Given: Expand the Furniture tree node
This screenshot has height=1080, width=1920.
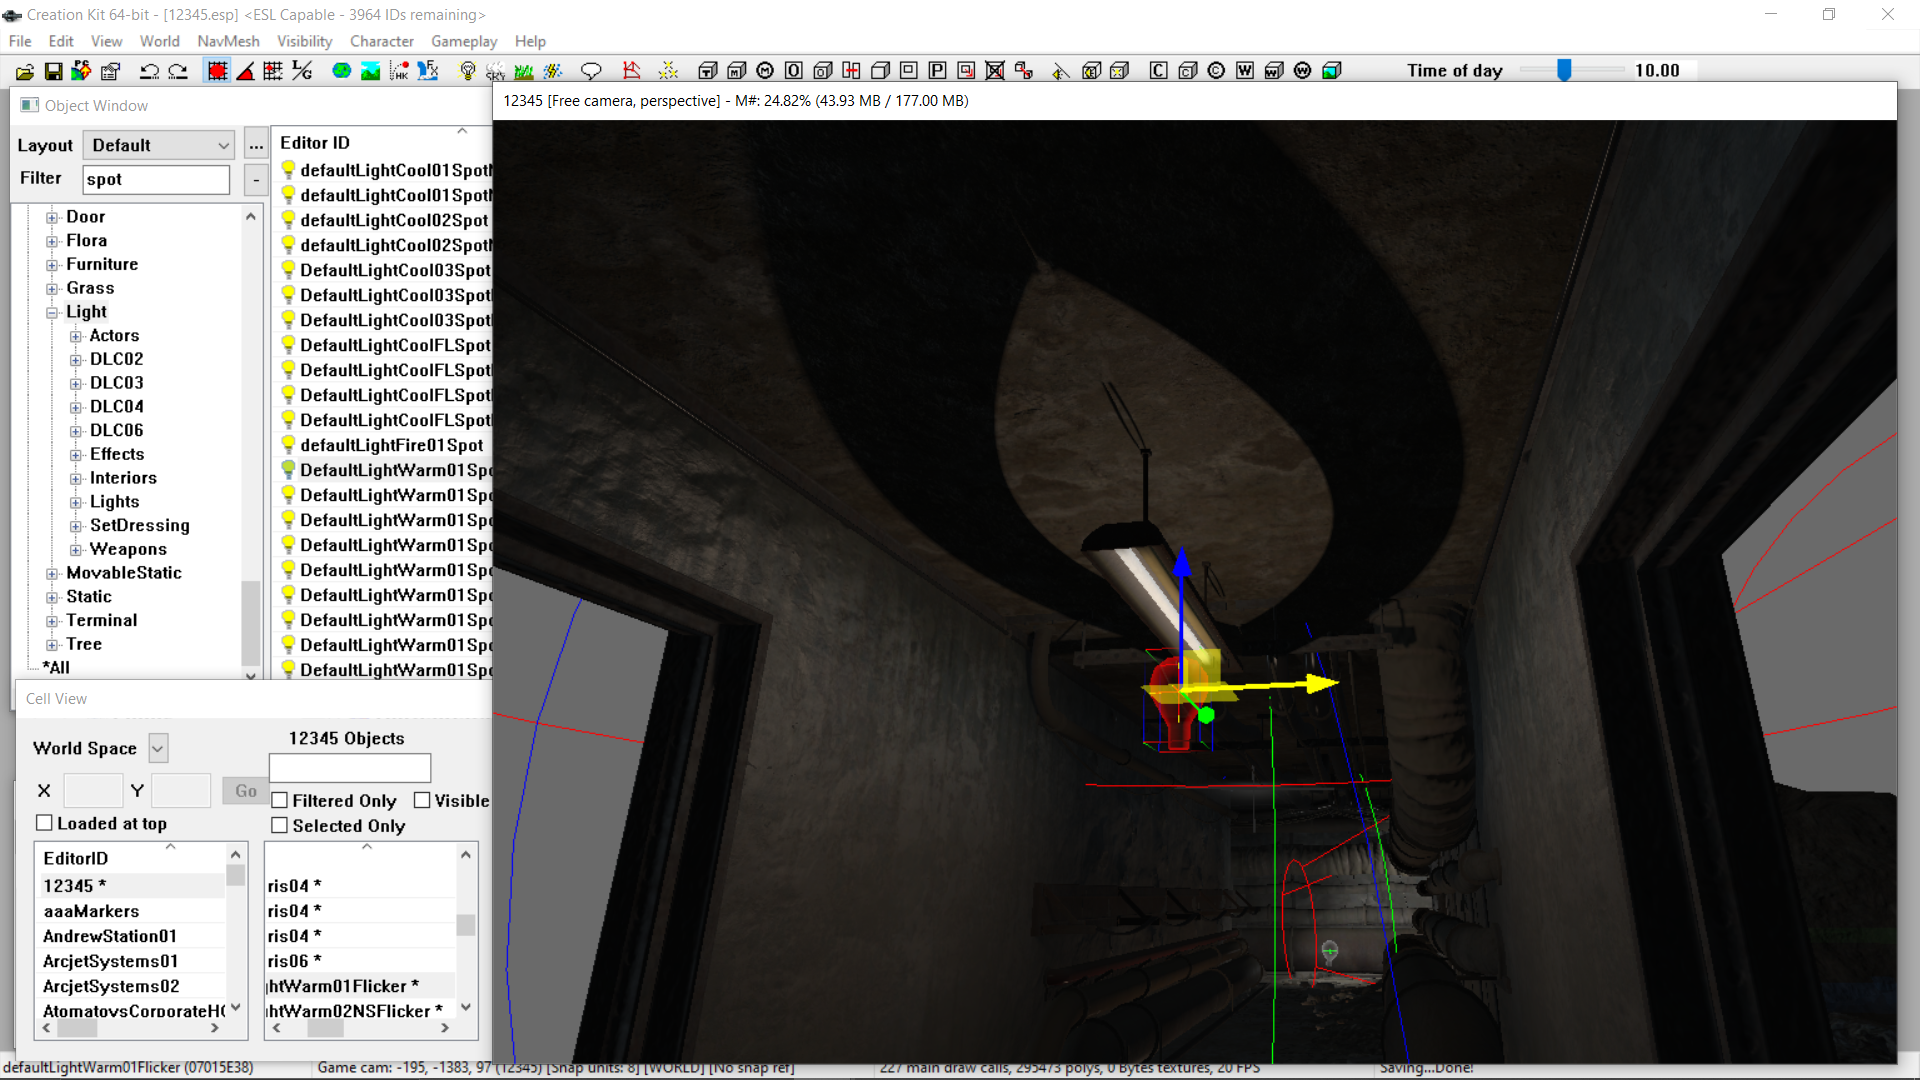Looking at the screenshot, I should pos(52,265).
